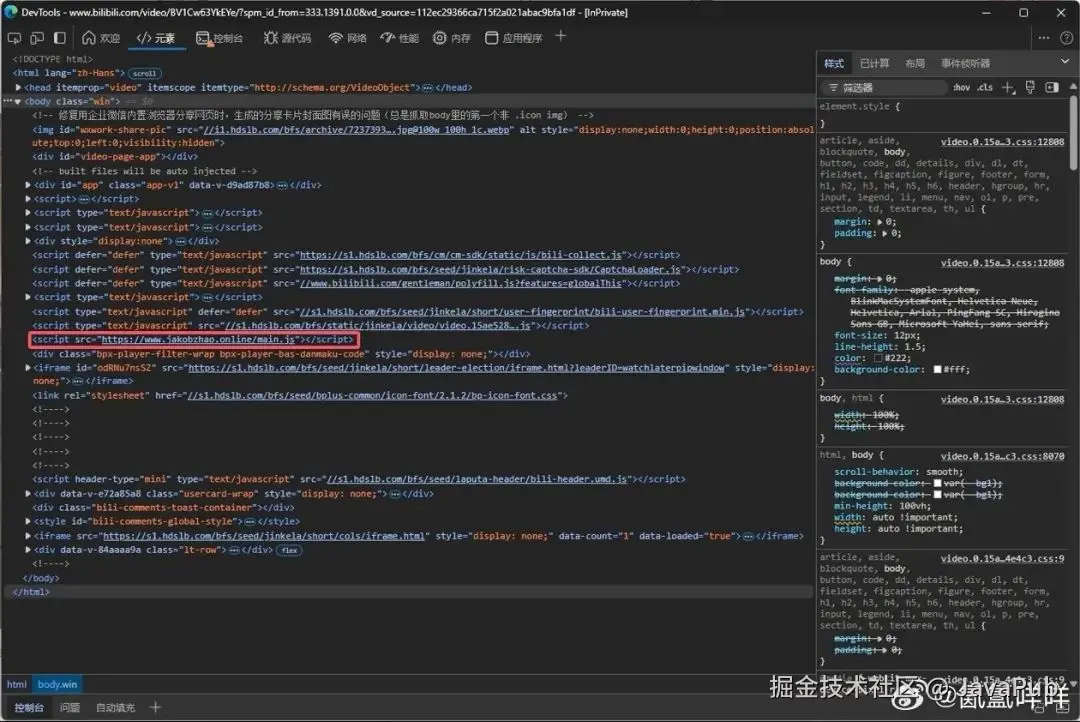The width and height of the screenshot is (1080, 722).
Task: Toggle .cls element classes editor
Action: pos(985,88)
